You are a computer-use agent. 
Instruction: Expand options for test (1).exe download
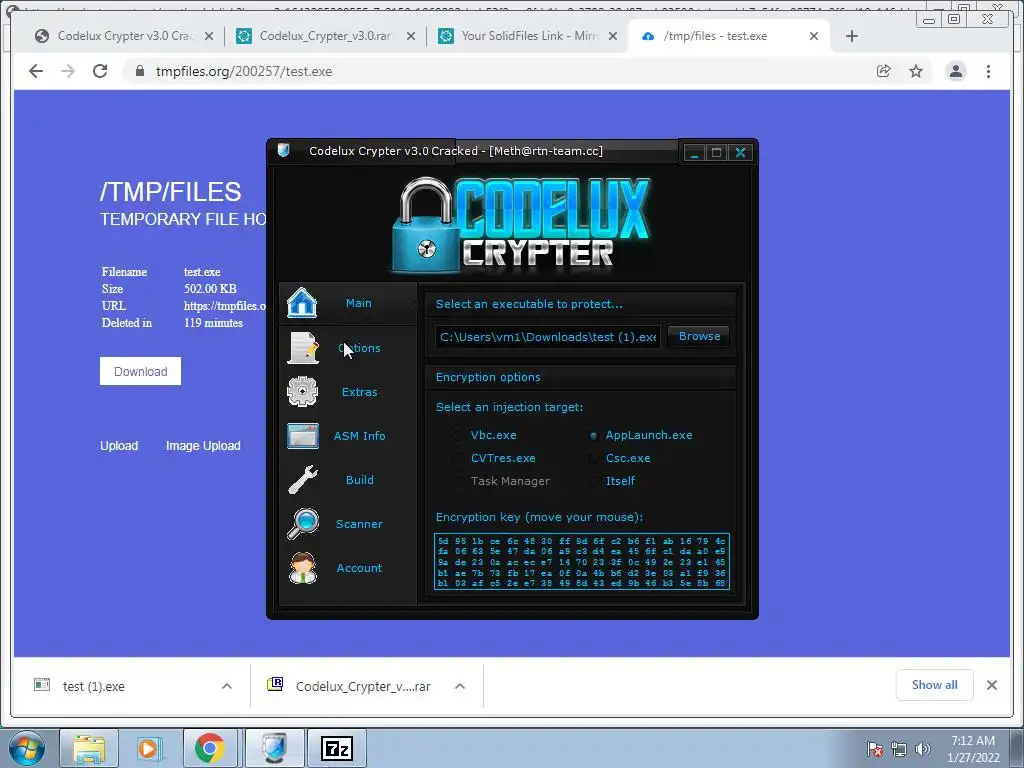click(227, 686)
